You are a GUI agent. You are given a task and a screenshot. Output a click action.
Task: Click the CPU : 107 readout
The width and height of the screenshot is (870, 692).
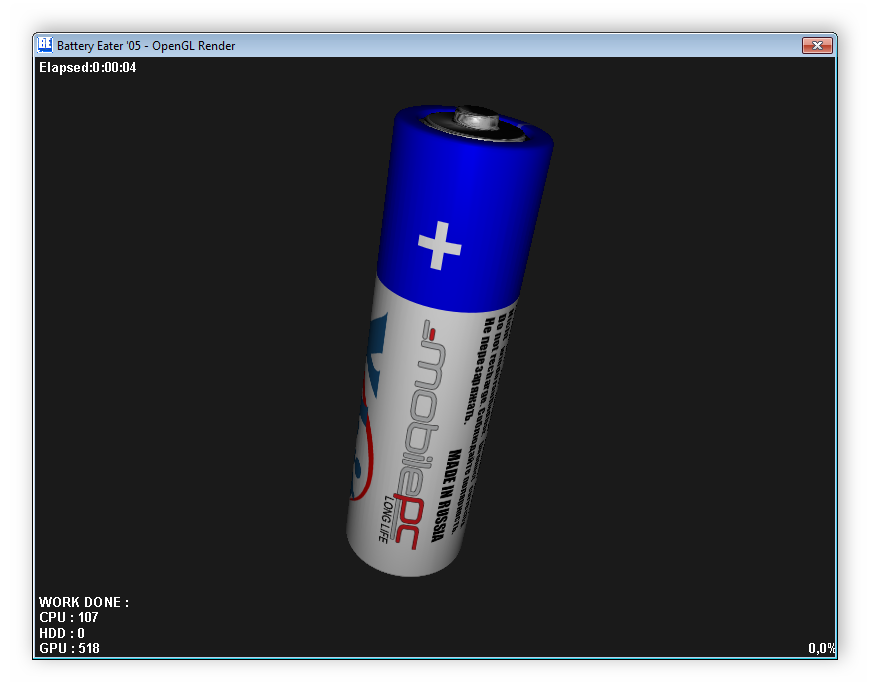coord(68,618)
